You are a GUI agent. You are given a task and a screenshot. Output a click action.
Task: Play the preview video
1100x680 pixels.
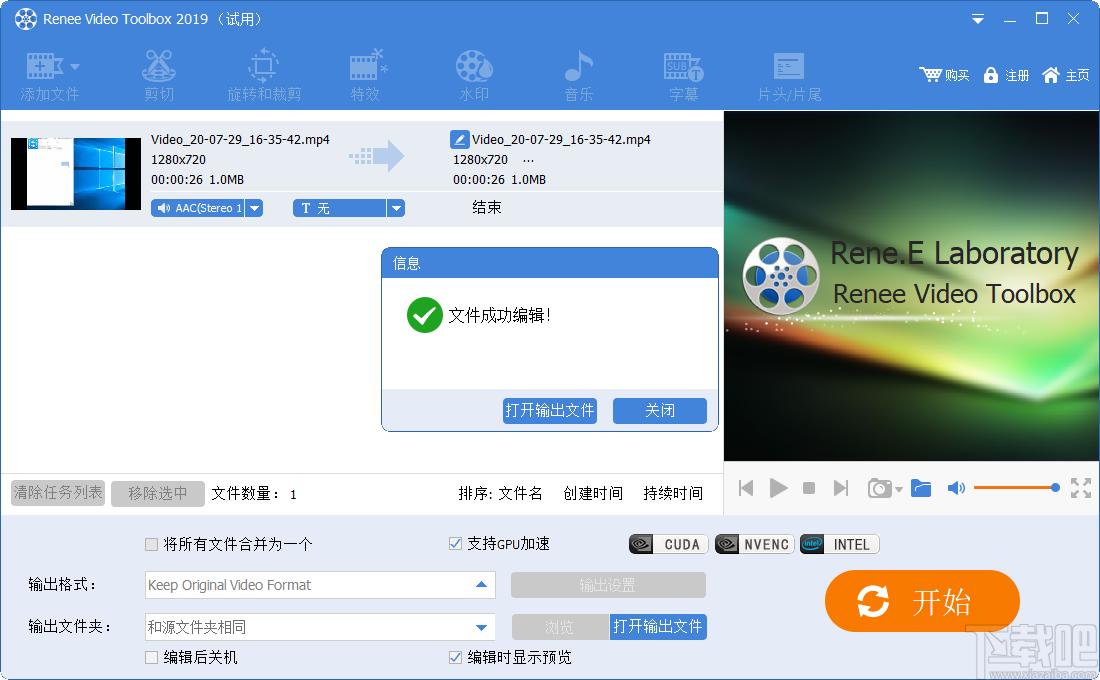pyautogui.click(x=778, y=488)
